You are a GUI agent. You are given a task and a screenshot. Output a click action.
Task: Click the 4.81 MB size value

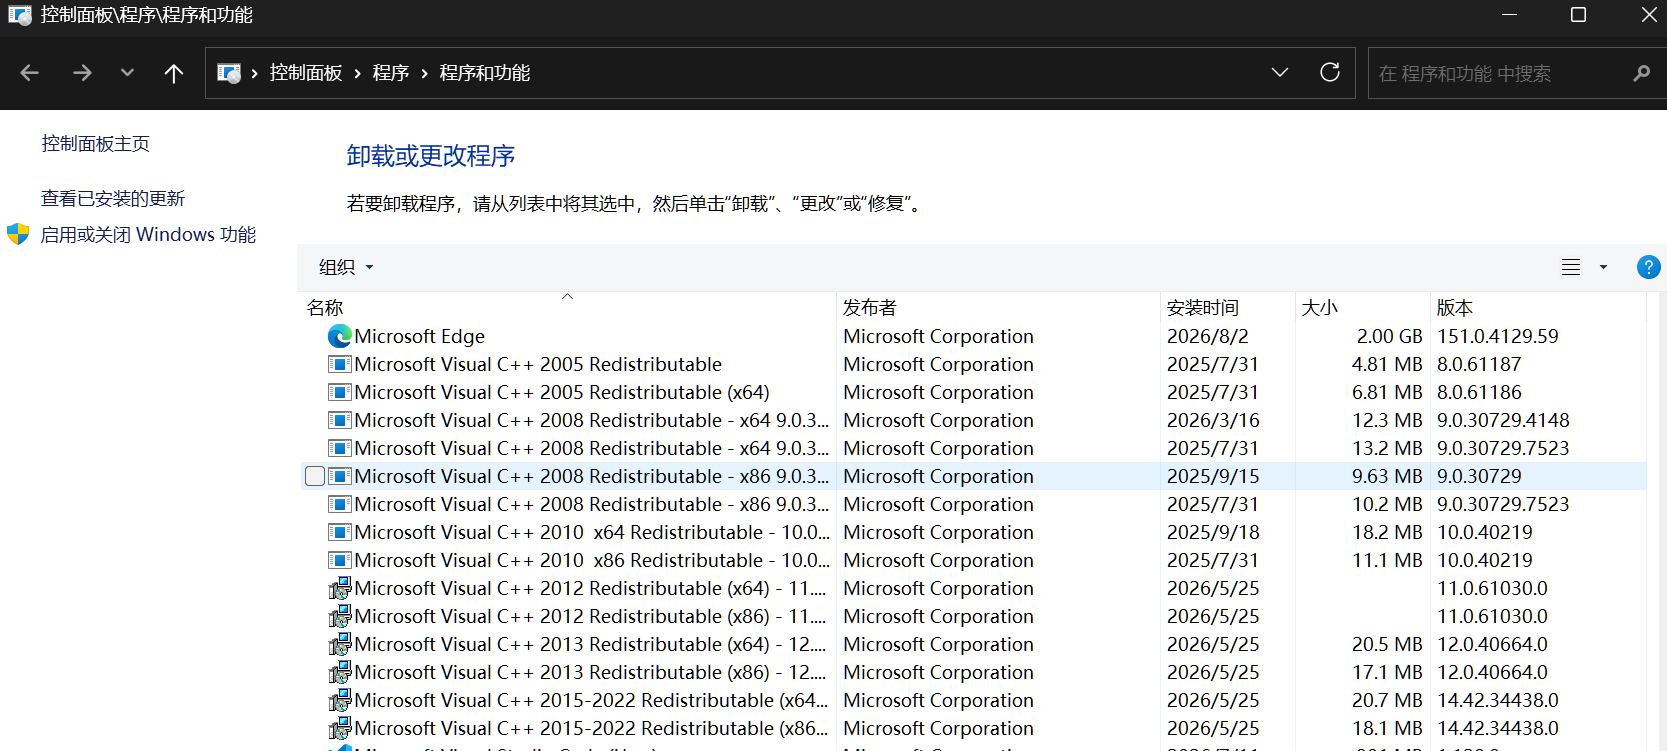click(1387, 365)
